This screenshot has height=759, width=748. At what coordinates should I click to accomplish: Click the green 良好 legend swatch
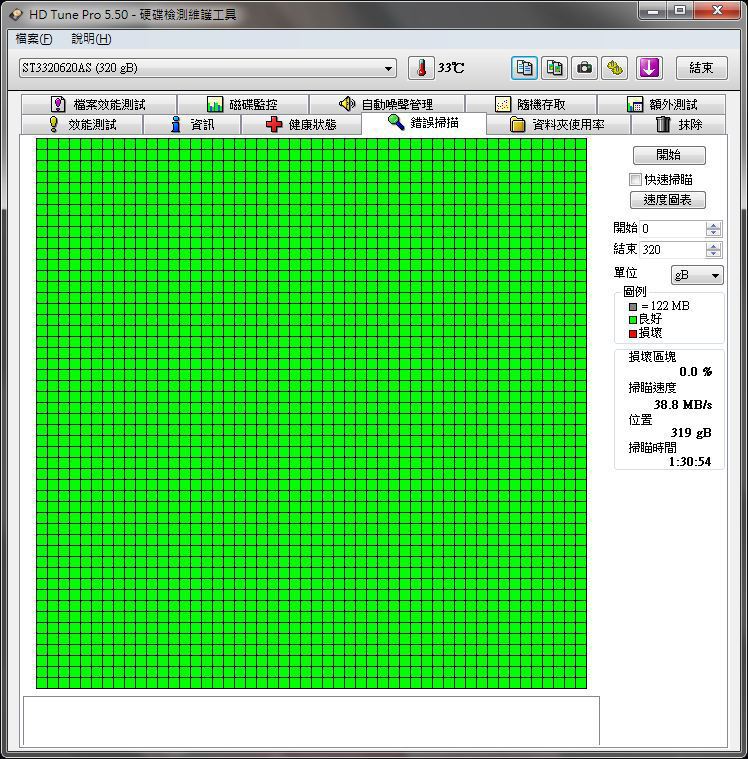(x=633, y=319)
